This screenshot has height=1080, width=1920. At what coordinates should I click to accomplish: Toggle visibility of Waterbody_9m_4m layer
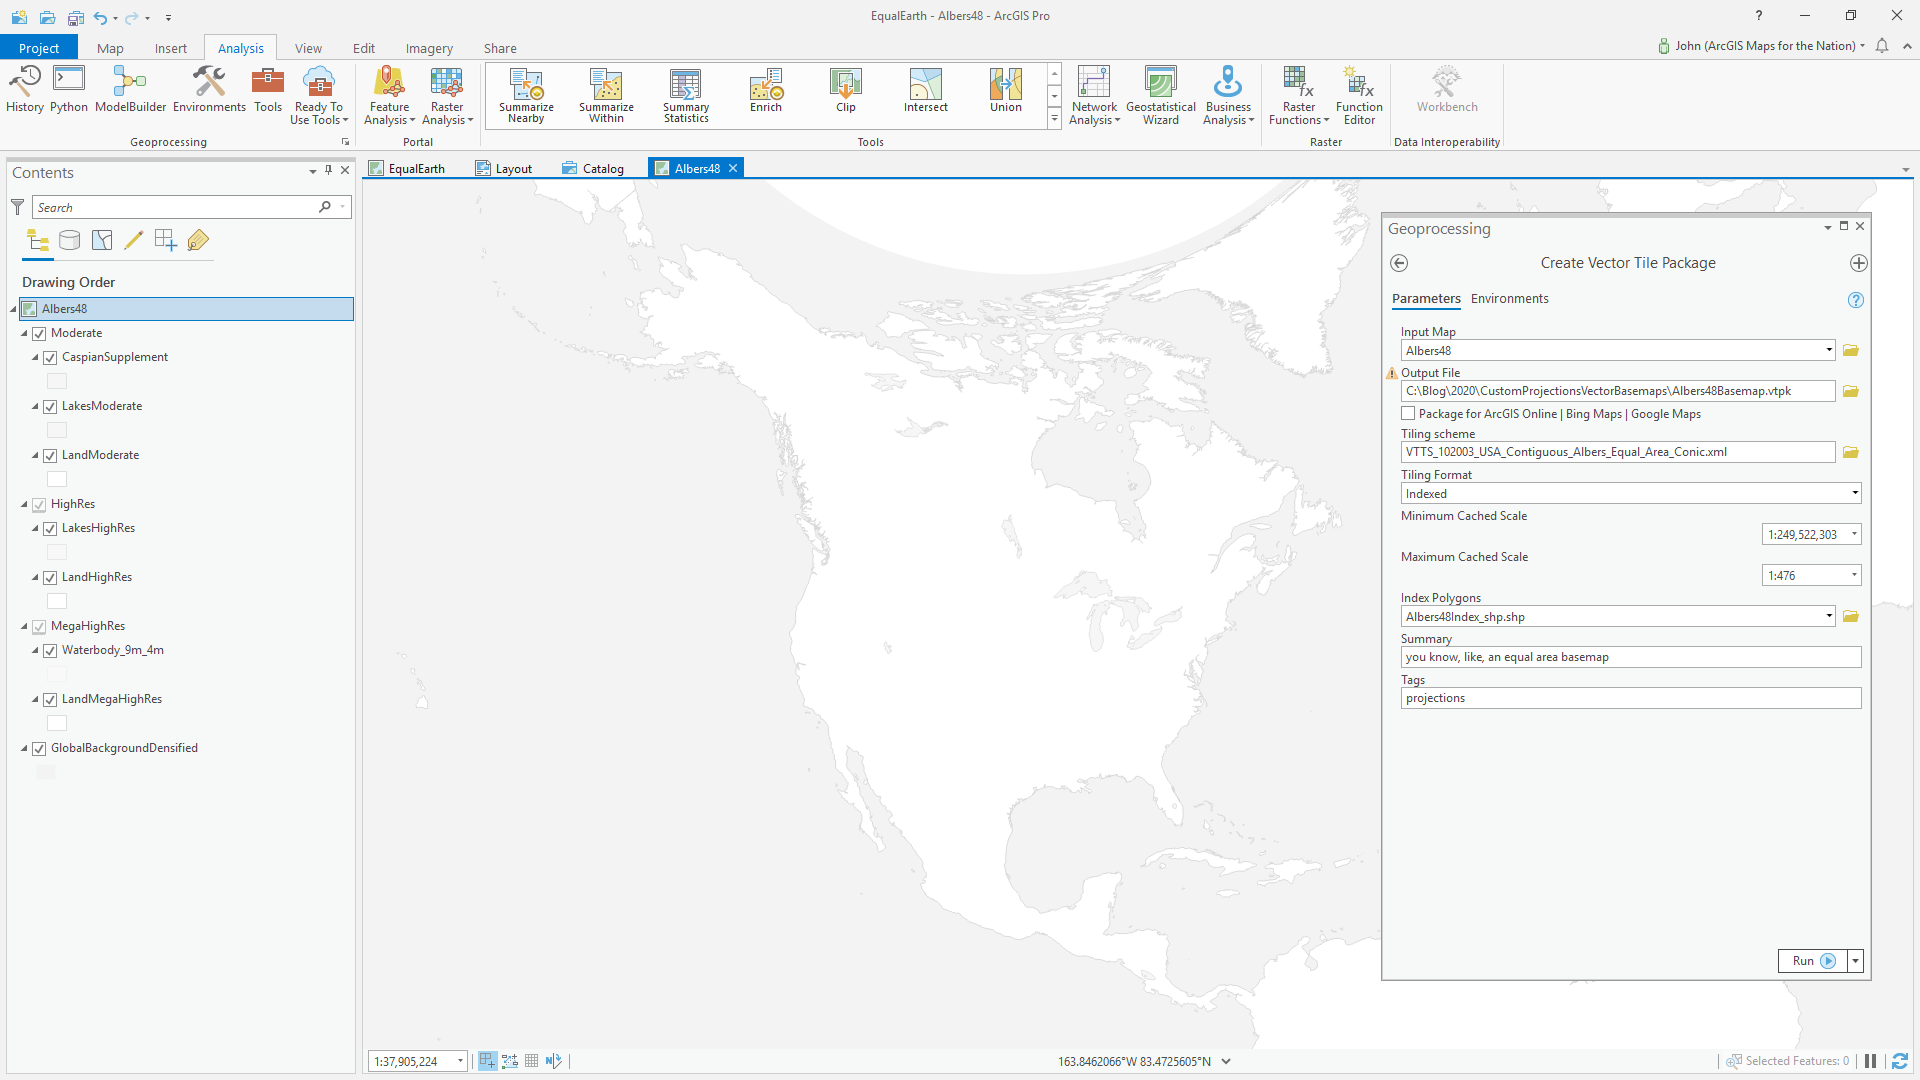[x=50, y=651]
